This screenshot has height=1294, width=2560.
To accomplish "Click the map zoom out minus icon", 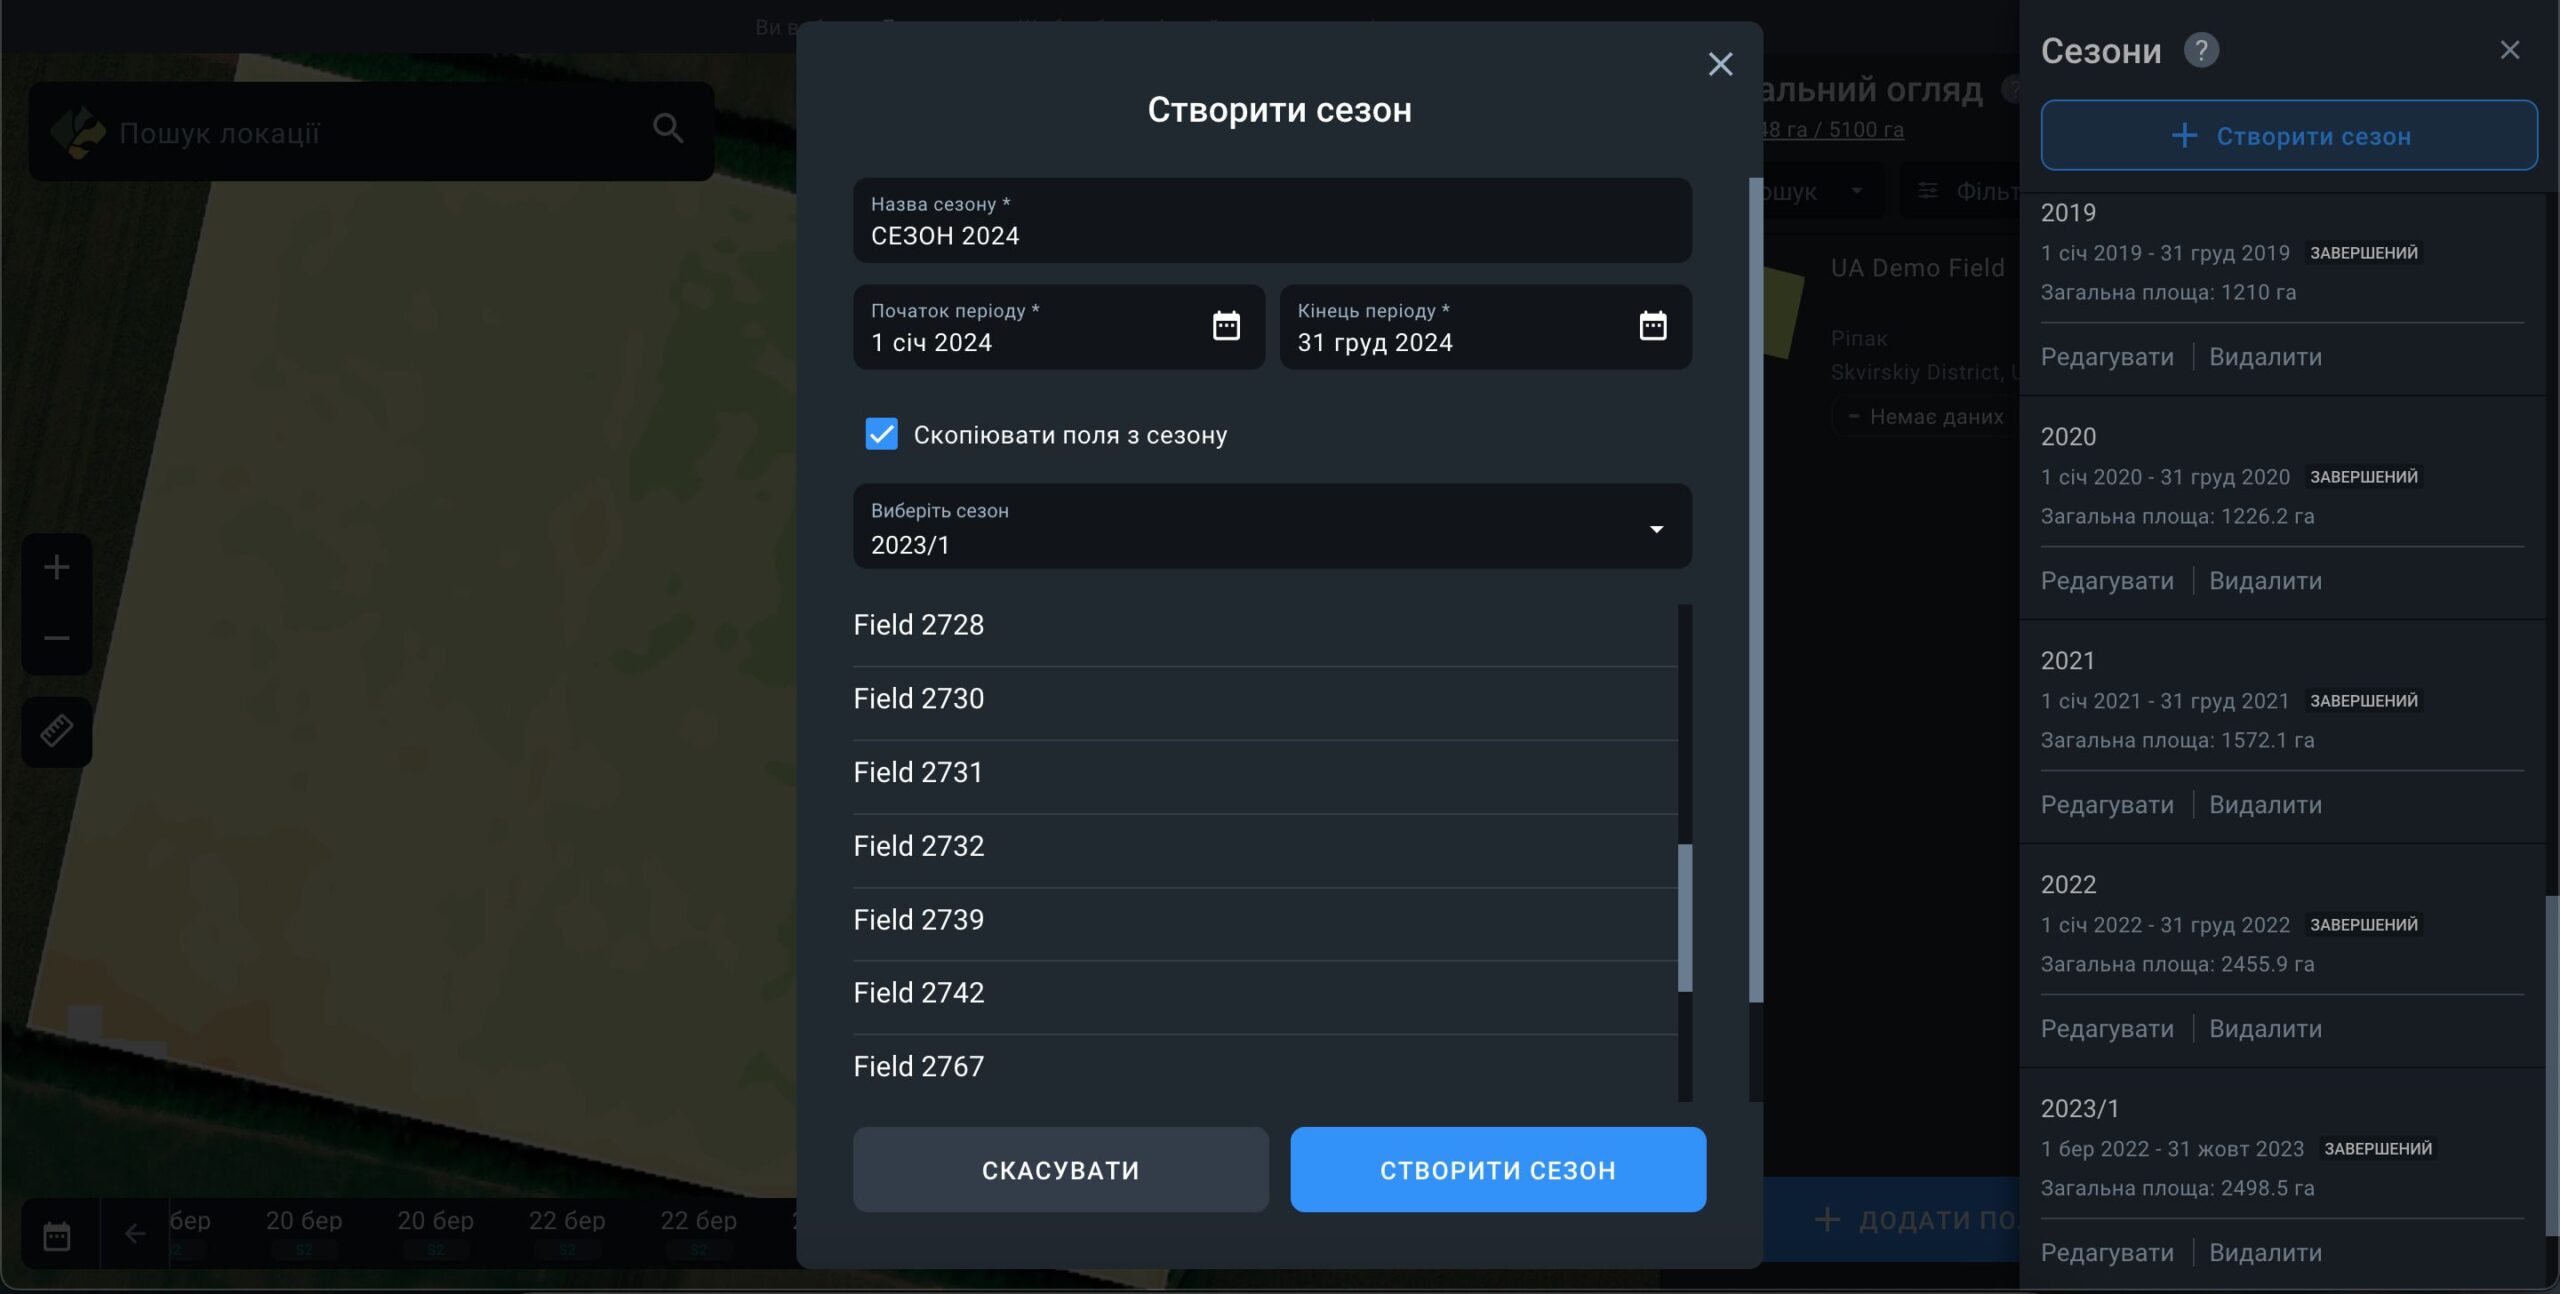I will [x=57, y=638].
